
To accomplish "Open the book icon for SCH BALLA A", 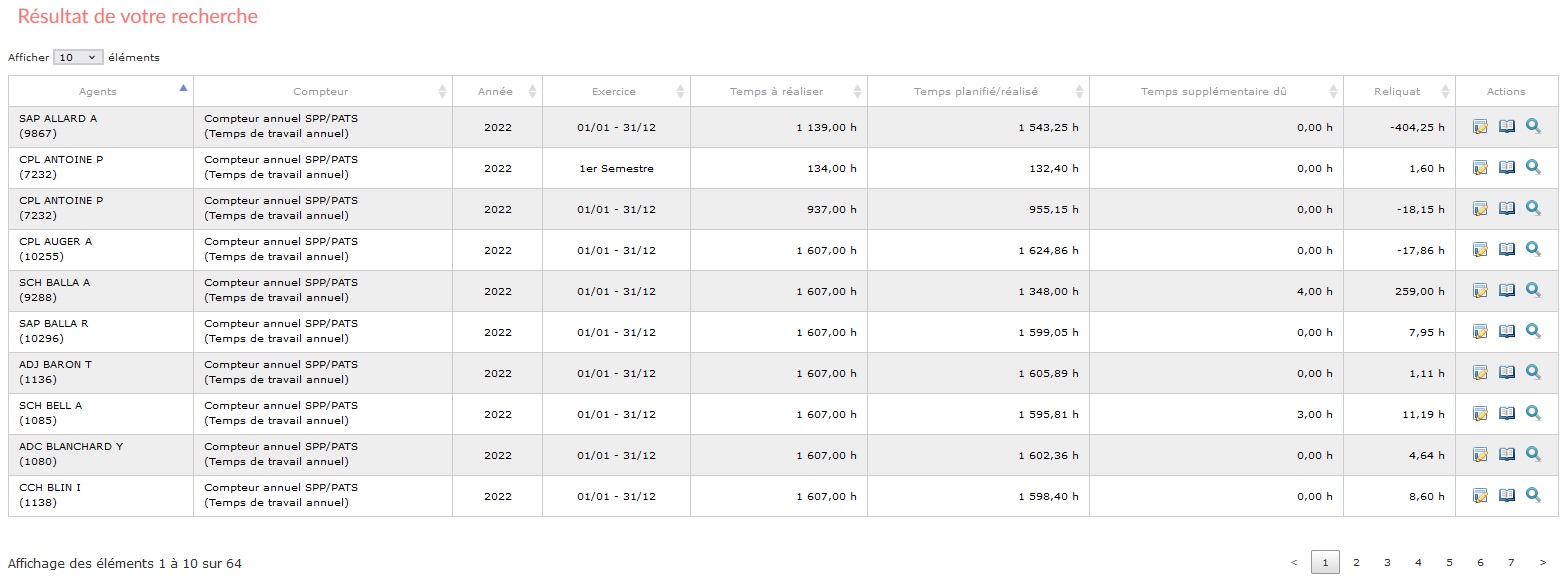I will pyautogui.click(x=1507, y=291).
